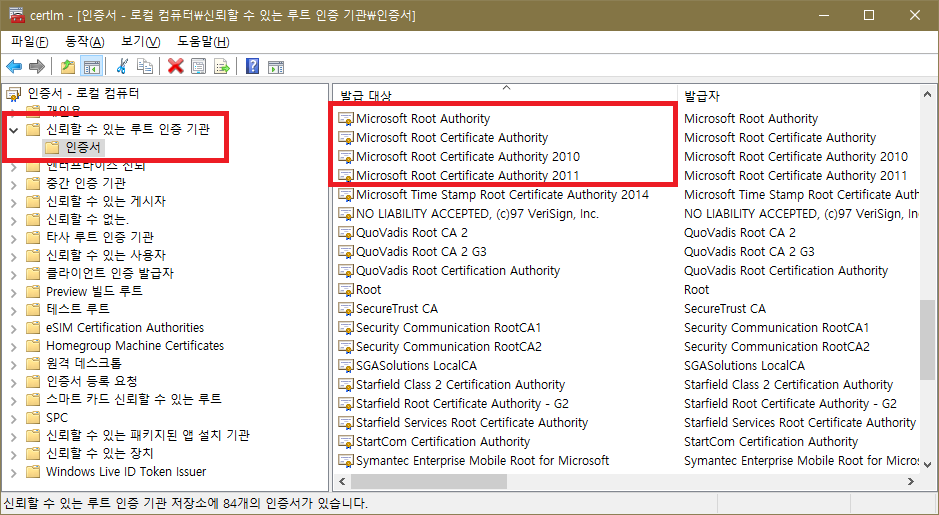Click the horizontal scrollbar left arrow

tap(343, 481)
